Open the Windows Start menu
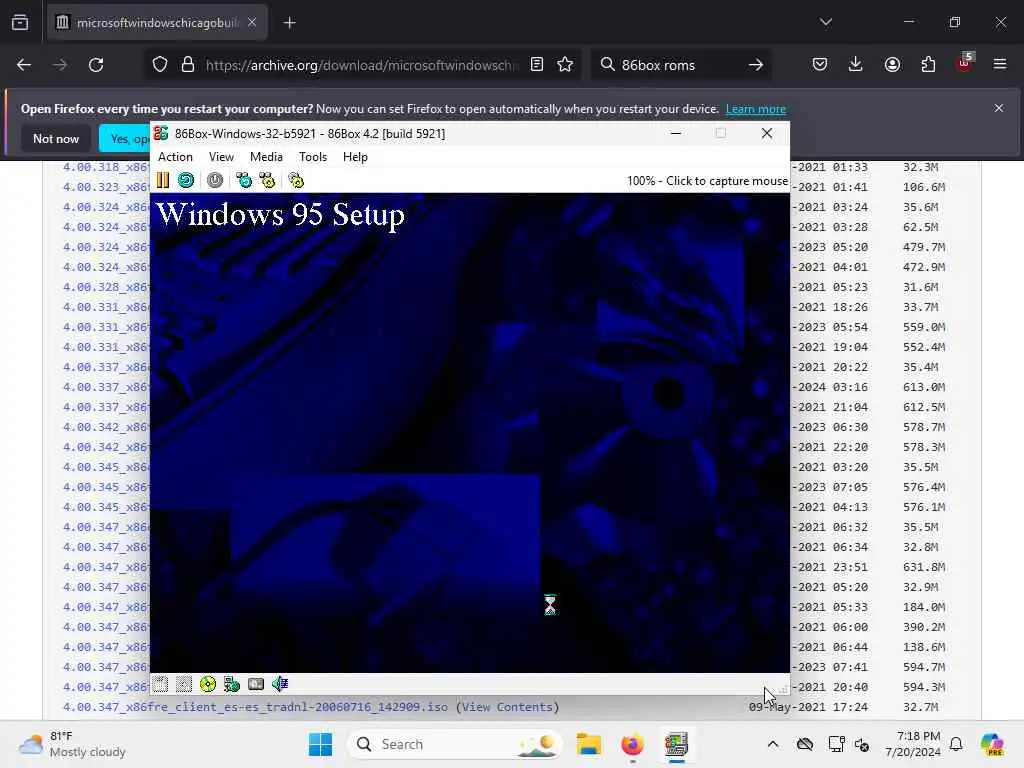 tap(320, 744)
